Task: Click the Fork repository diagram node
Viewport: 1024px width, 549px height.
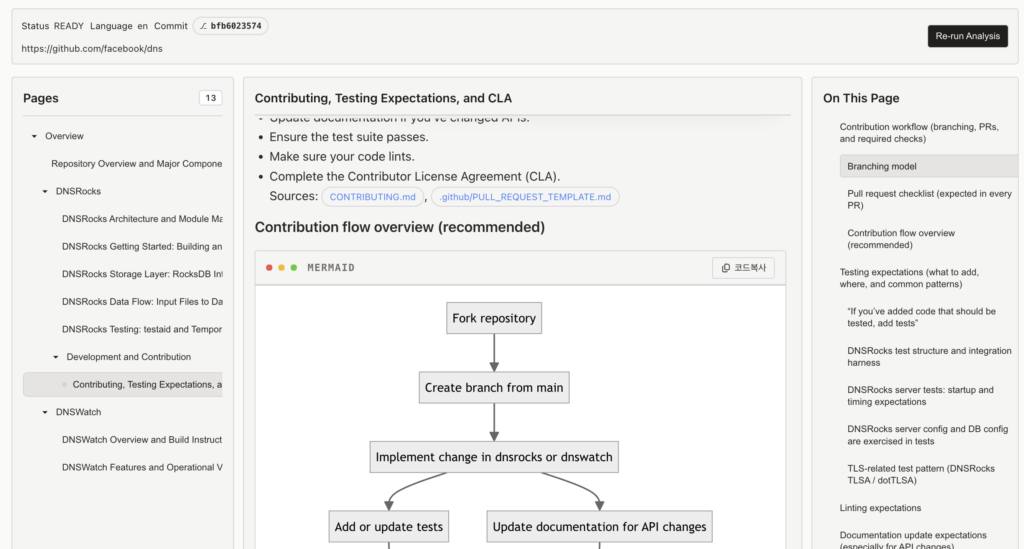Action: pyautogui.click(x=494, y=318)
